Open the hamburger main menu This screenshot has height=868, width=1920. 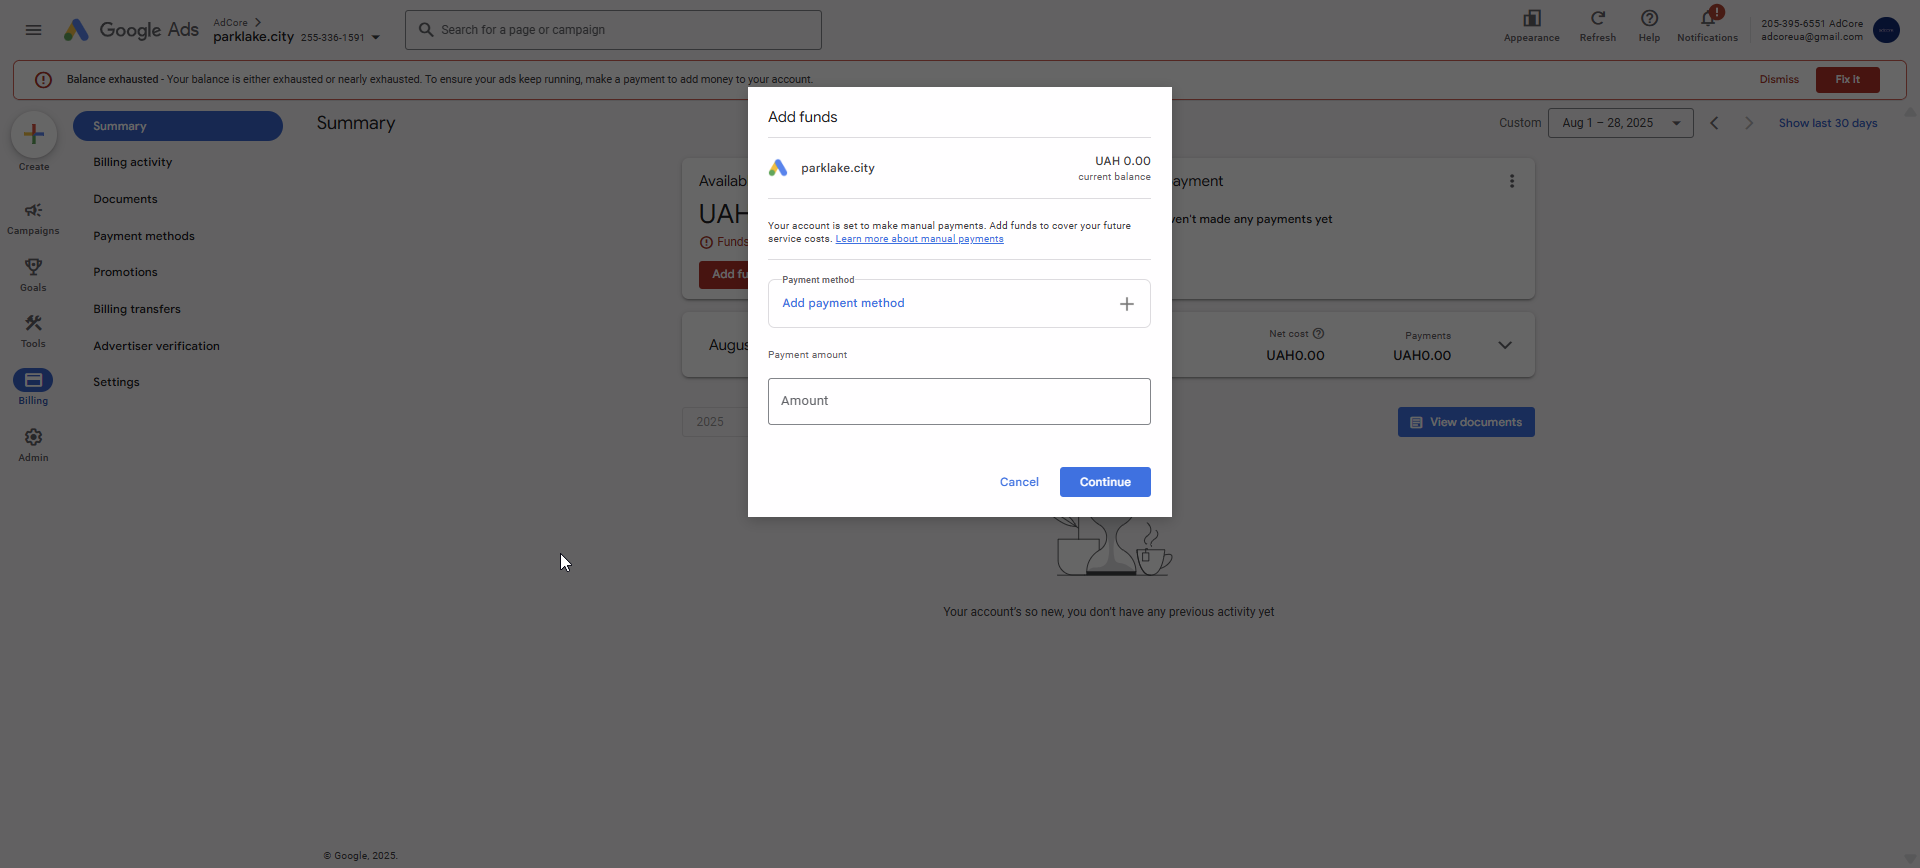(x=33, y=30)
